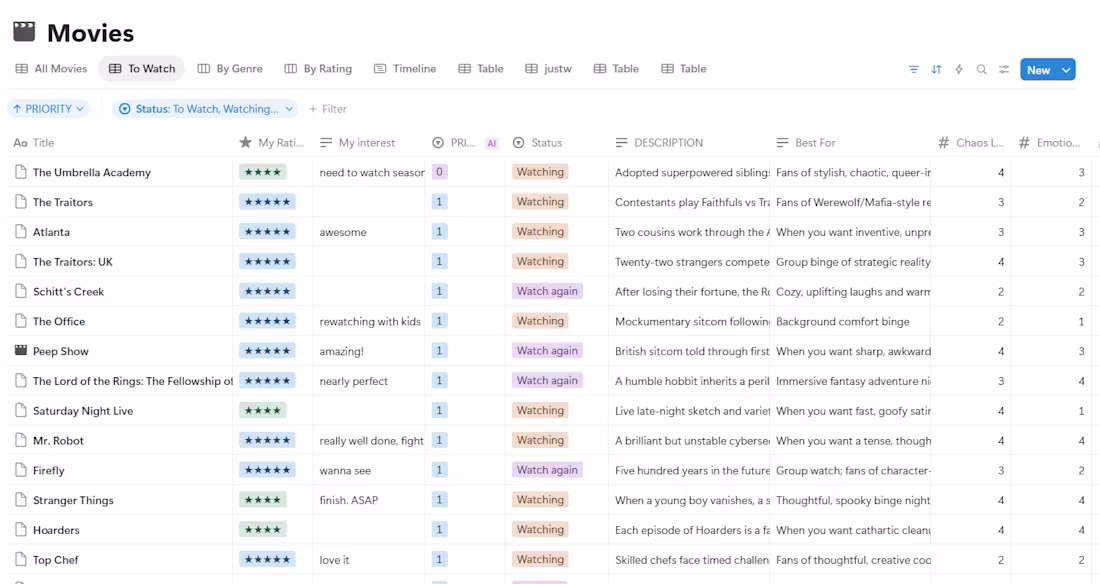Open Watching status of Saturday Night Live
Viewport: 1100px width, 584px height.
[540, 410]
